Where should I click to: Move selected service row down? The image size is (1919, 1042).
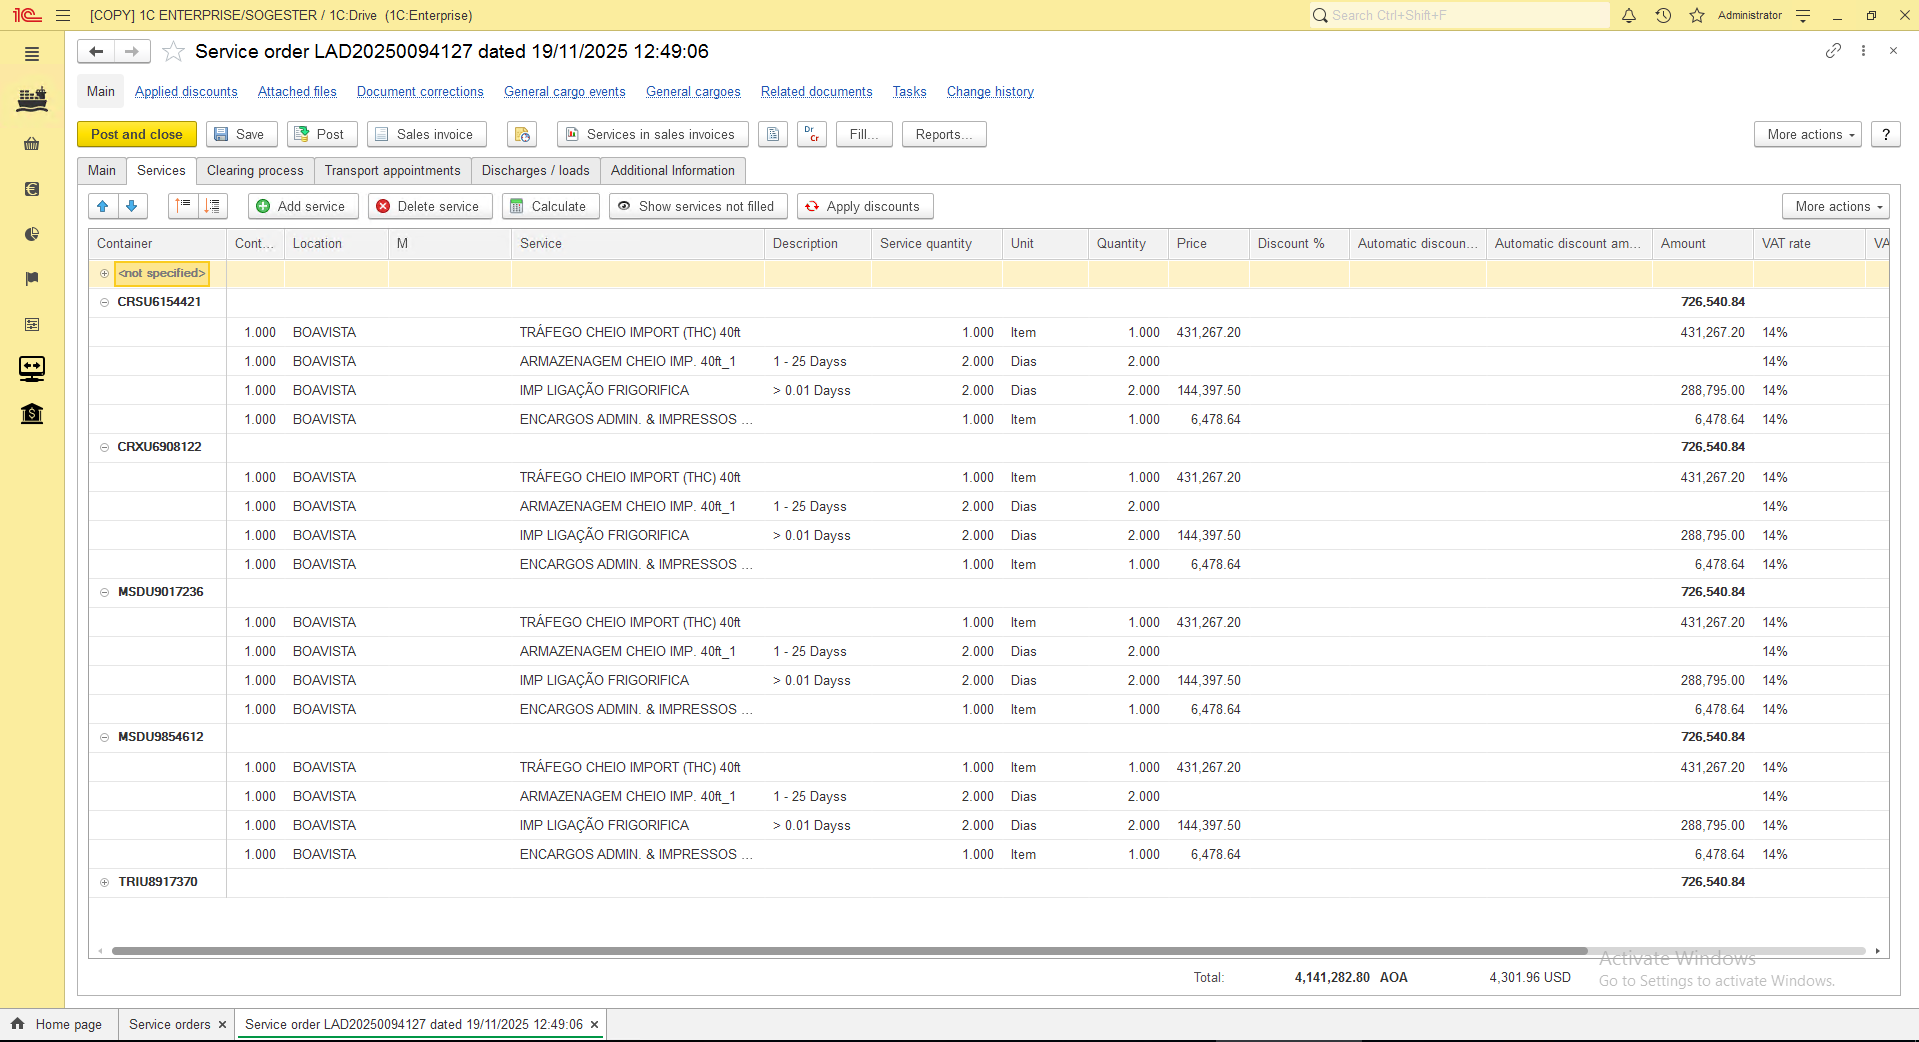[x=132, y=206]
